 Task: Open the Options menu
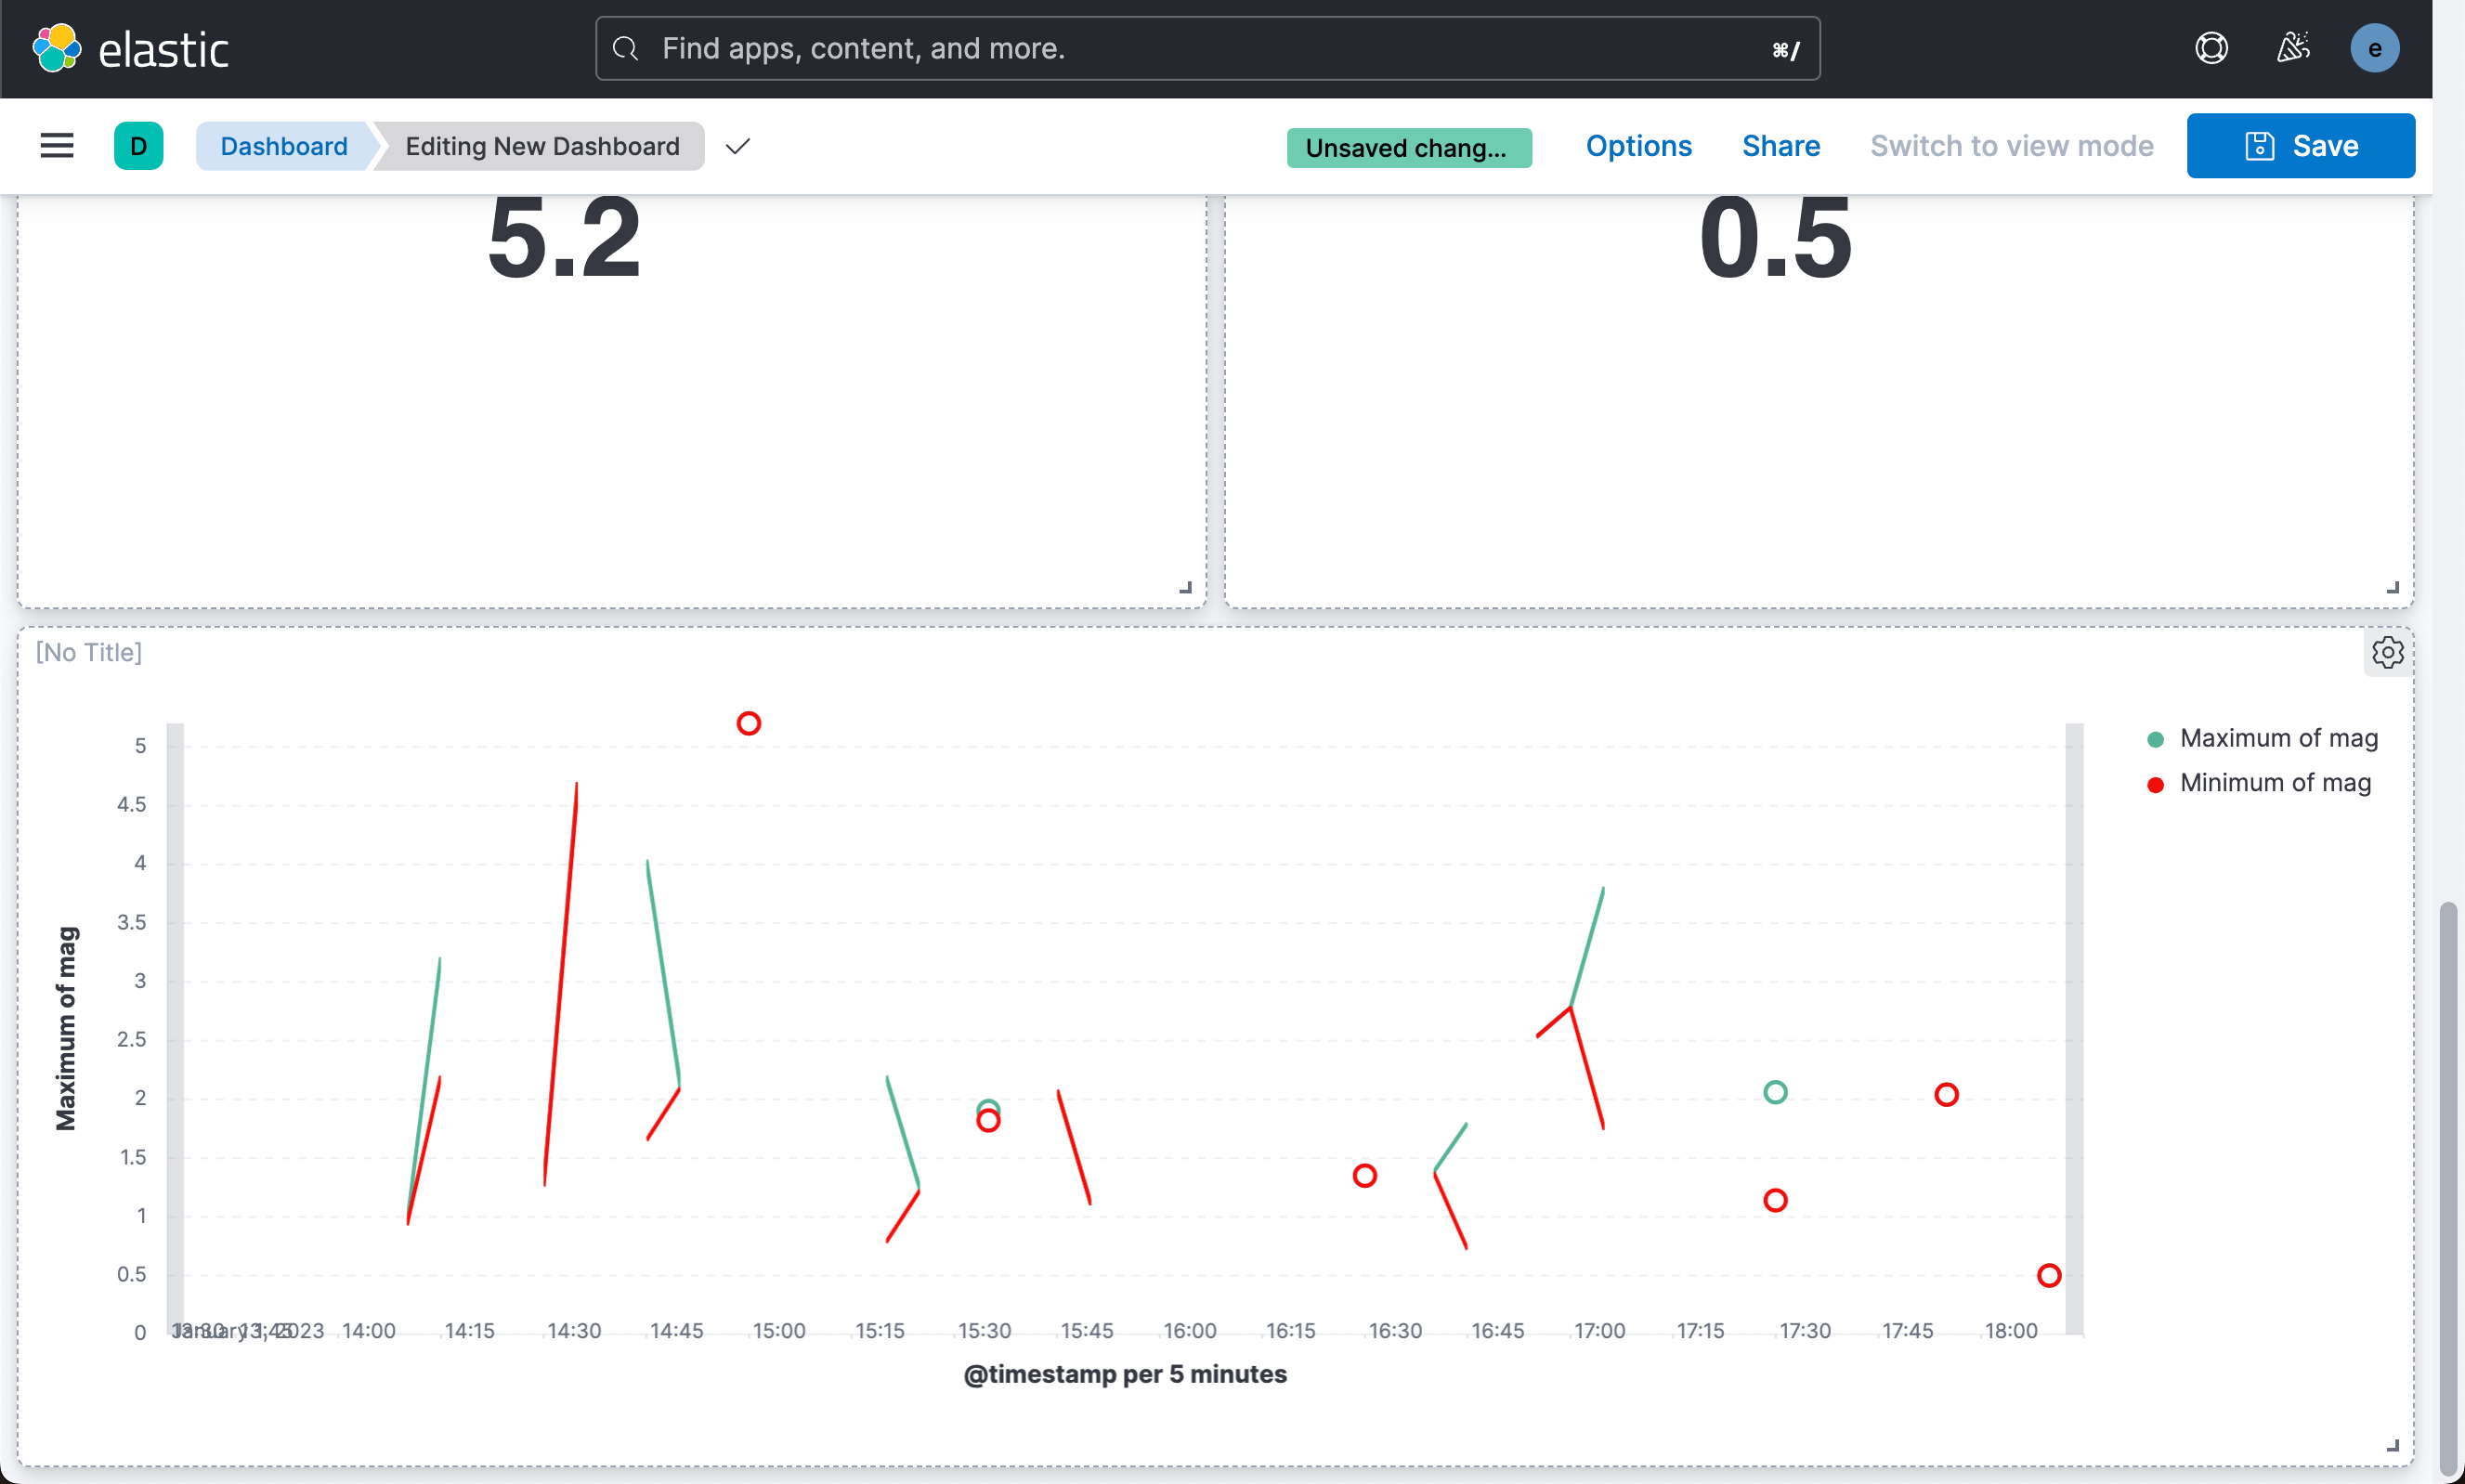coord(1638,146)
